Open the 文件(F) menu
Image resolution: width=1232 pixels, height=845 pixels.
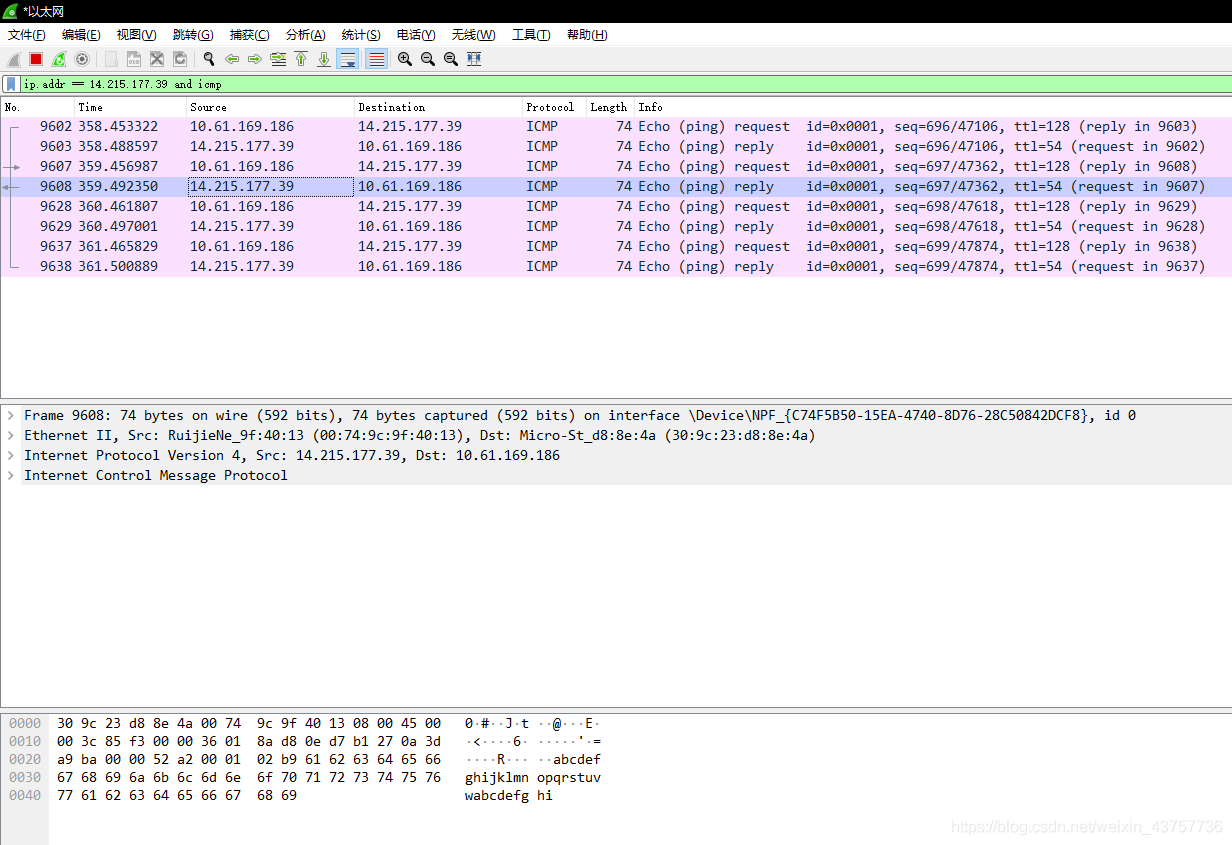(x=27, y=35)
